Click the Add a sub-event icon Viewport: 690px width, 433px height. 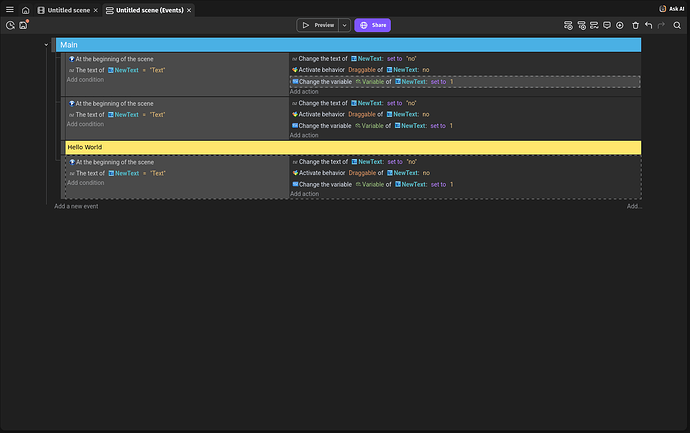(581, 25)
